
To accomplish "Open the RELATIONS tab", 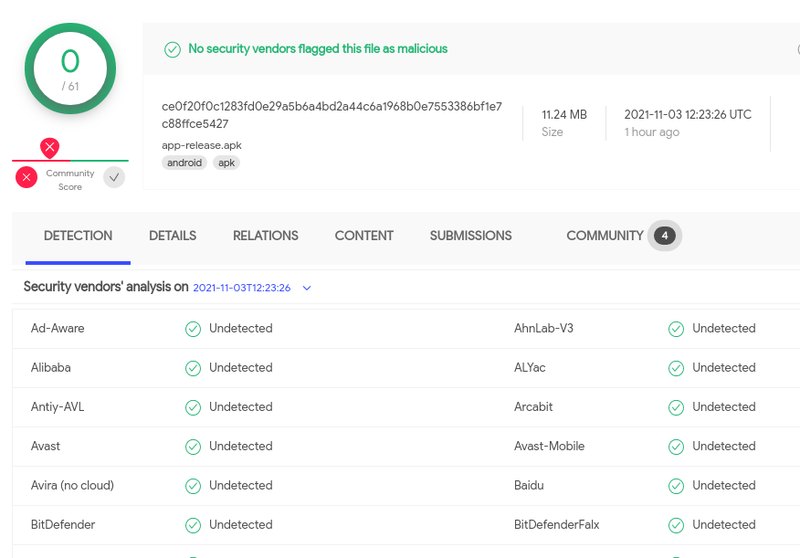I will [265, 236].
